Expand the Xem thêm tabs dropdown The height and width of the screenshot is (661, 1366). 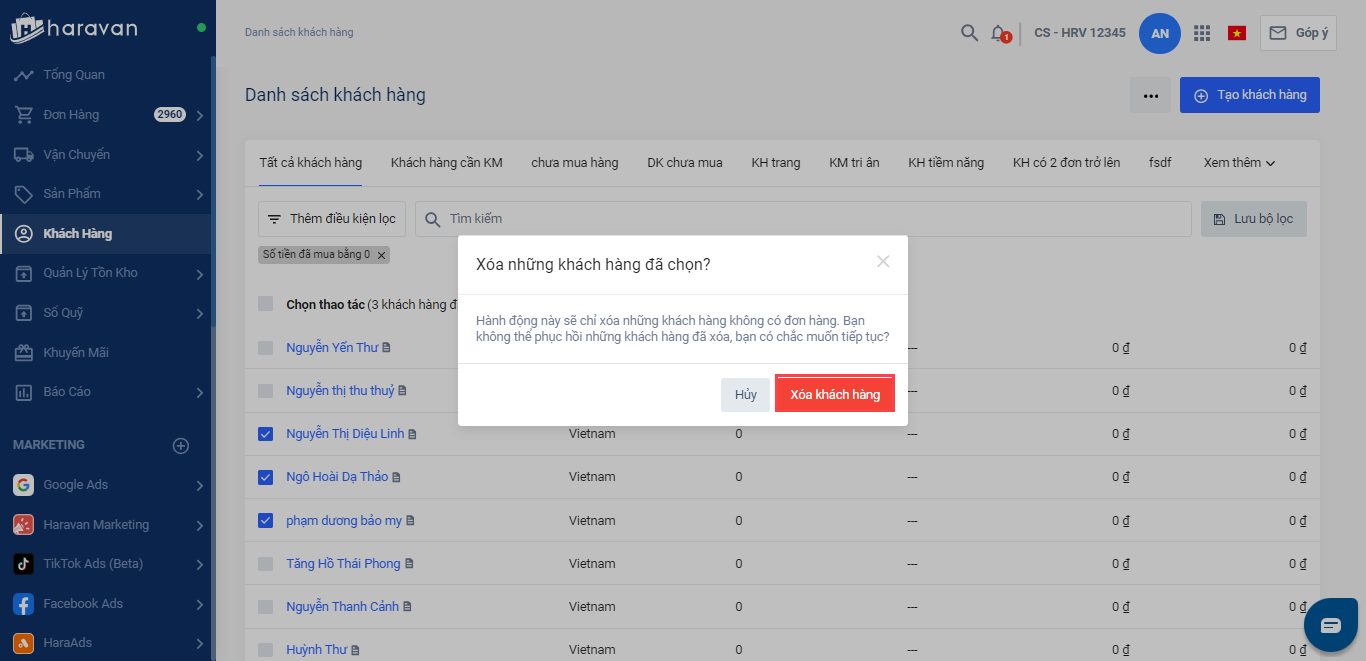(1239, 162)
